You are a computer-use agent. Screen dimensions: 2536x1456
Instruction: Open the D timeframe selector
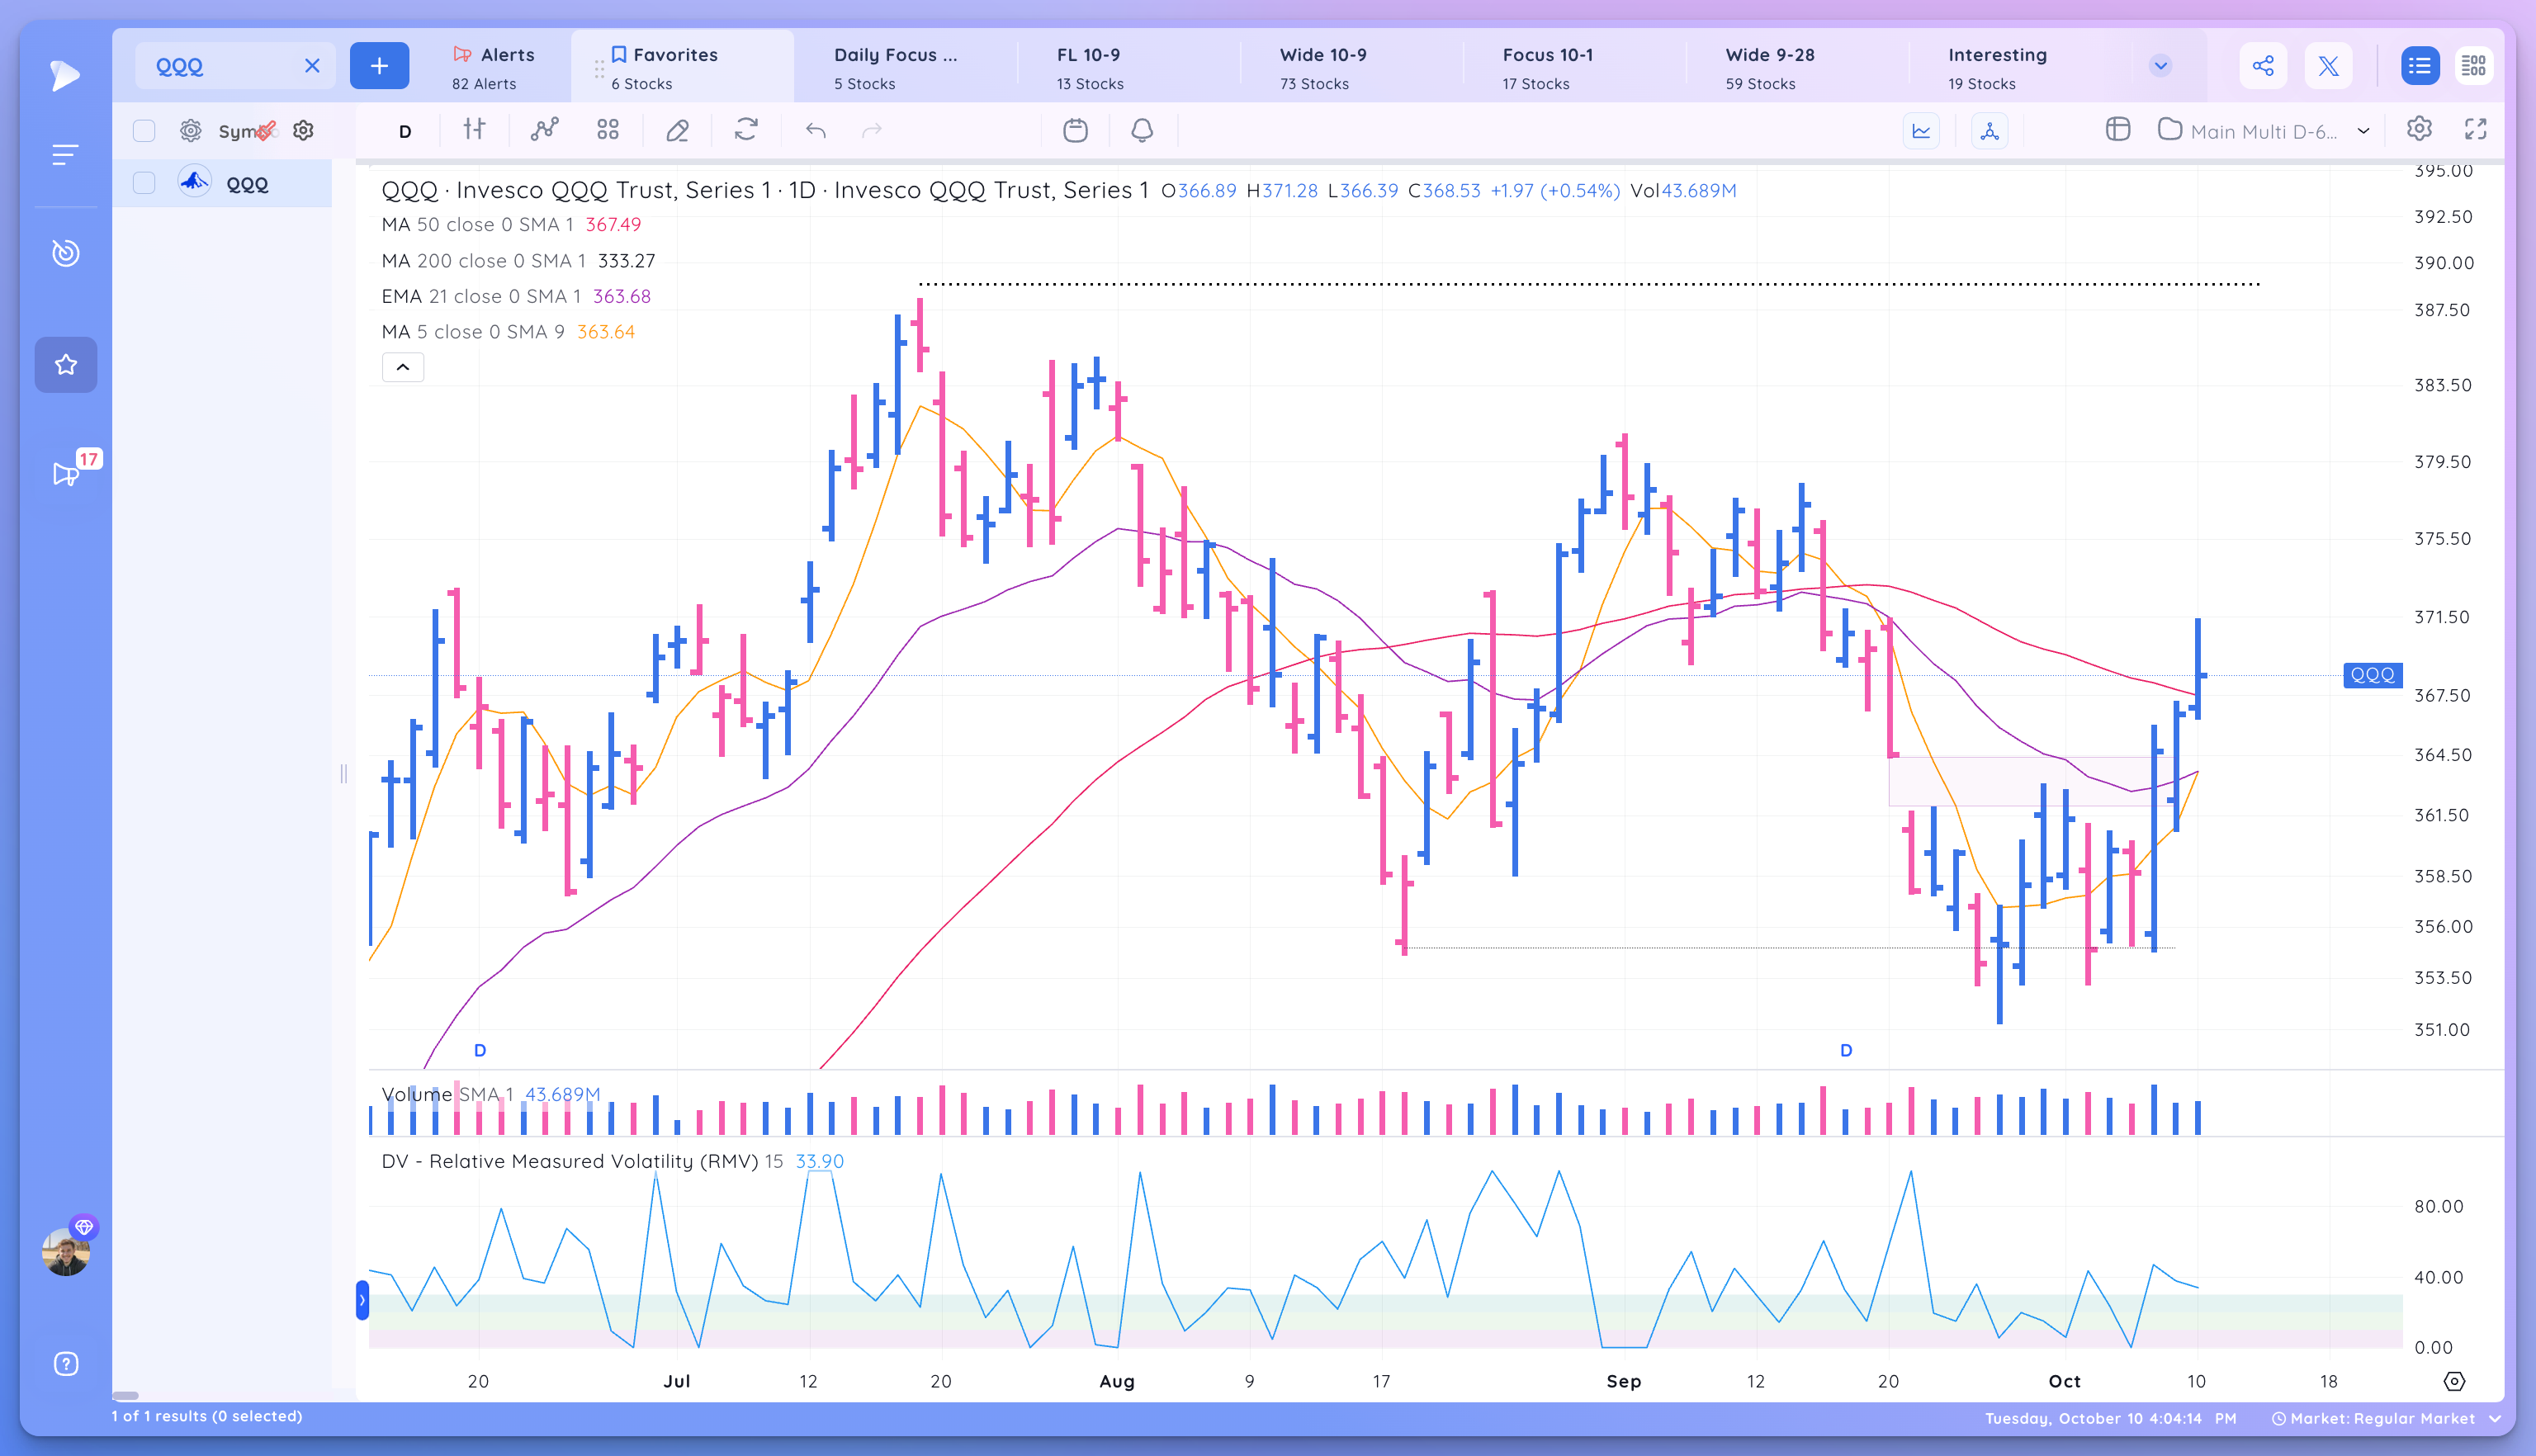405,131
